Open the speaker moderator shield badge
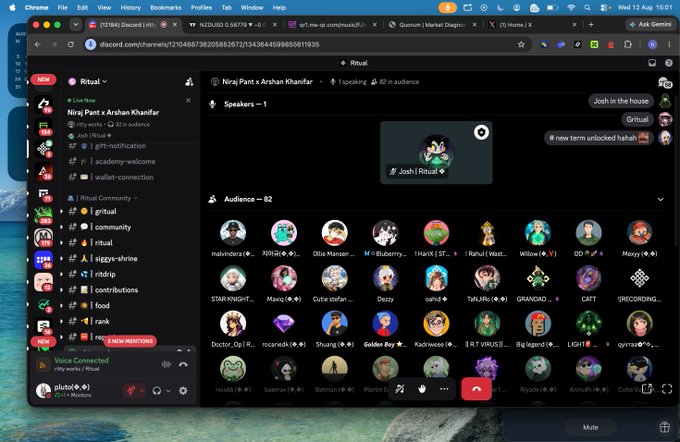The image size is (680, 442). 481,132
